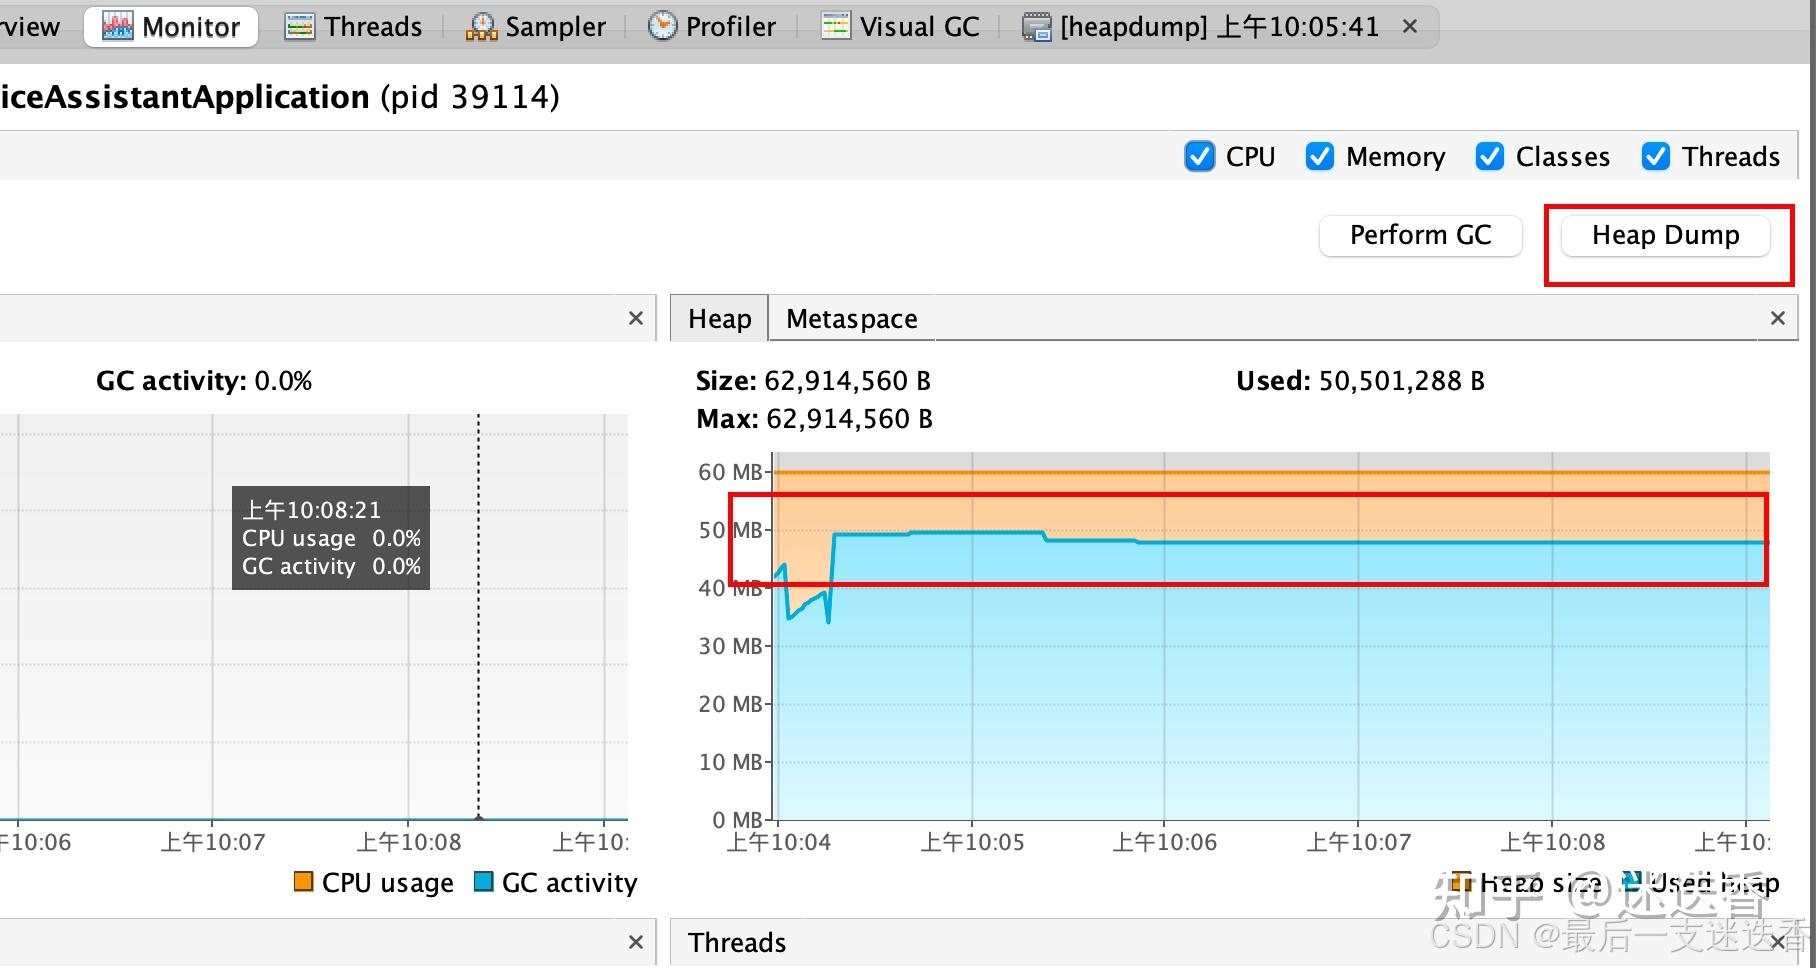
Task: Click the blue GC activity legend swatch
Action: (483, 881)
